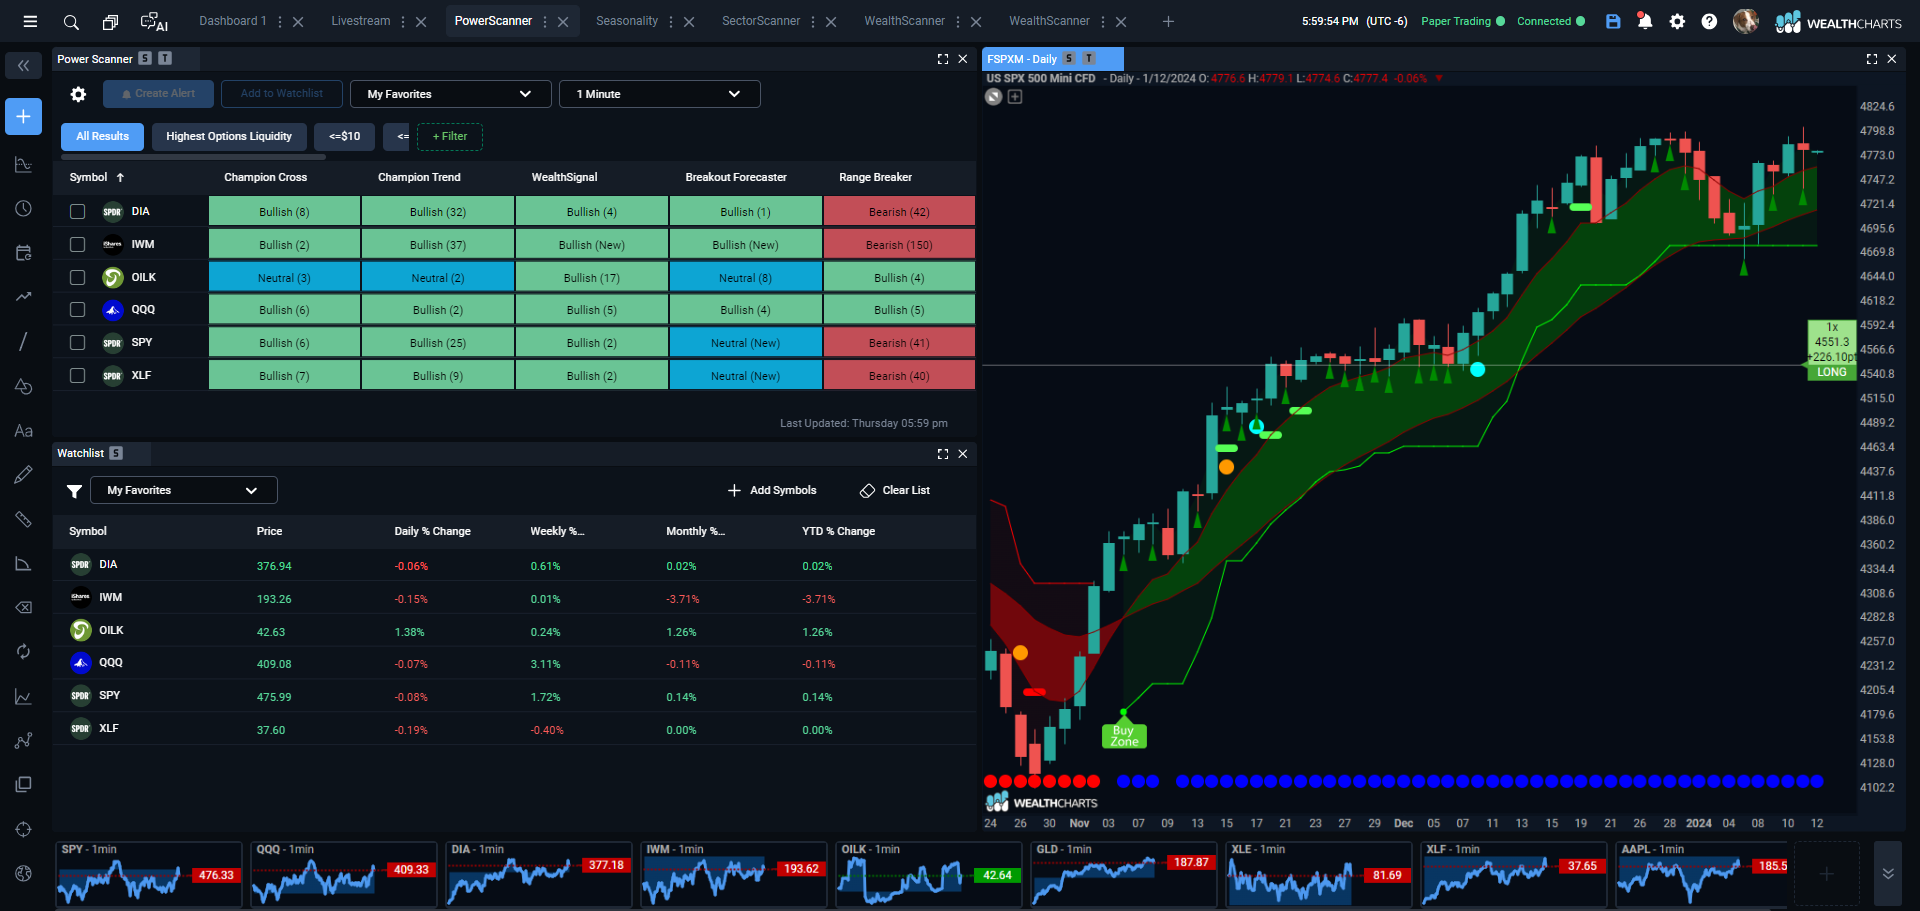This screenshot has height=911, width=1920.
Task: Add a new tab with plus
Action: [x=1168, y=21]
